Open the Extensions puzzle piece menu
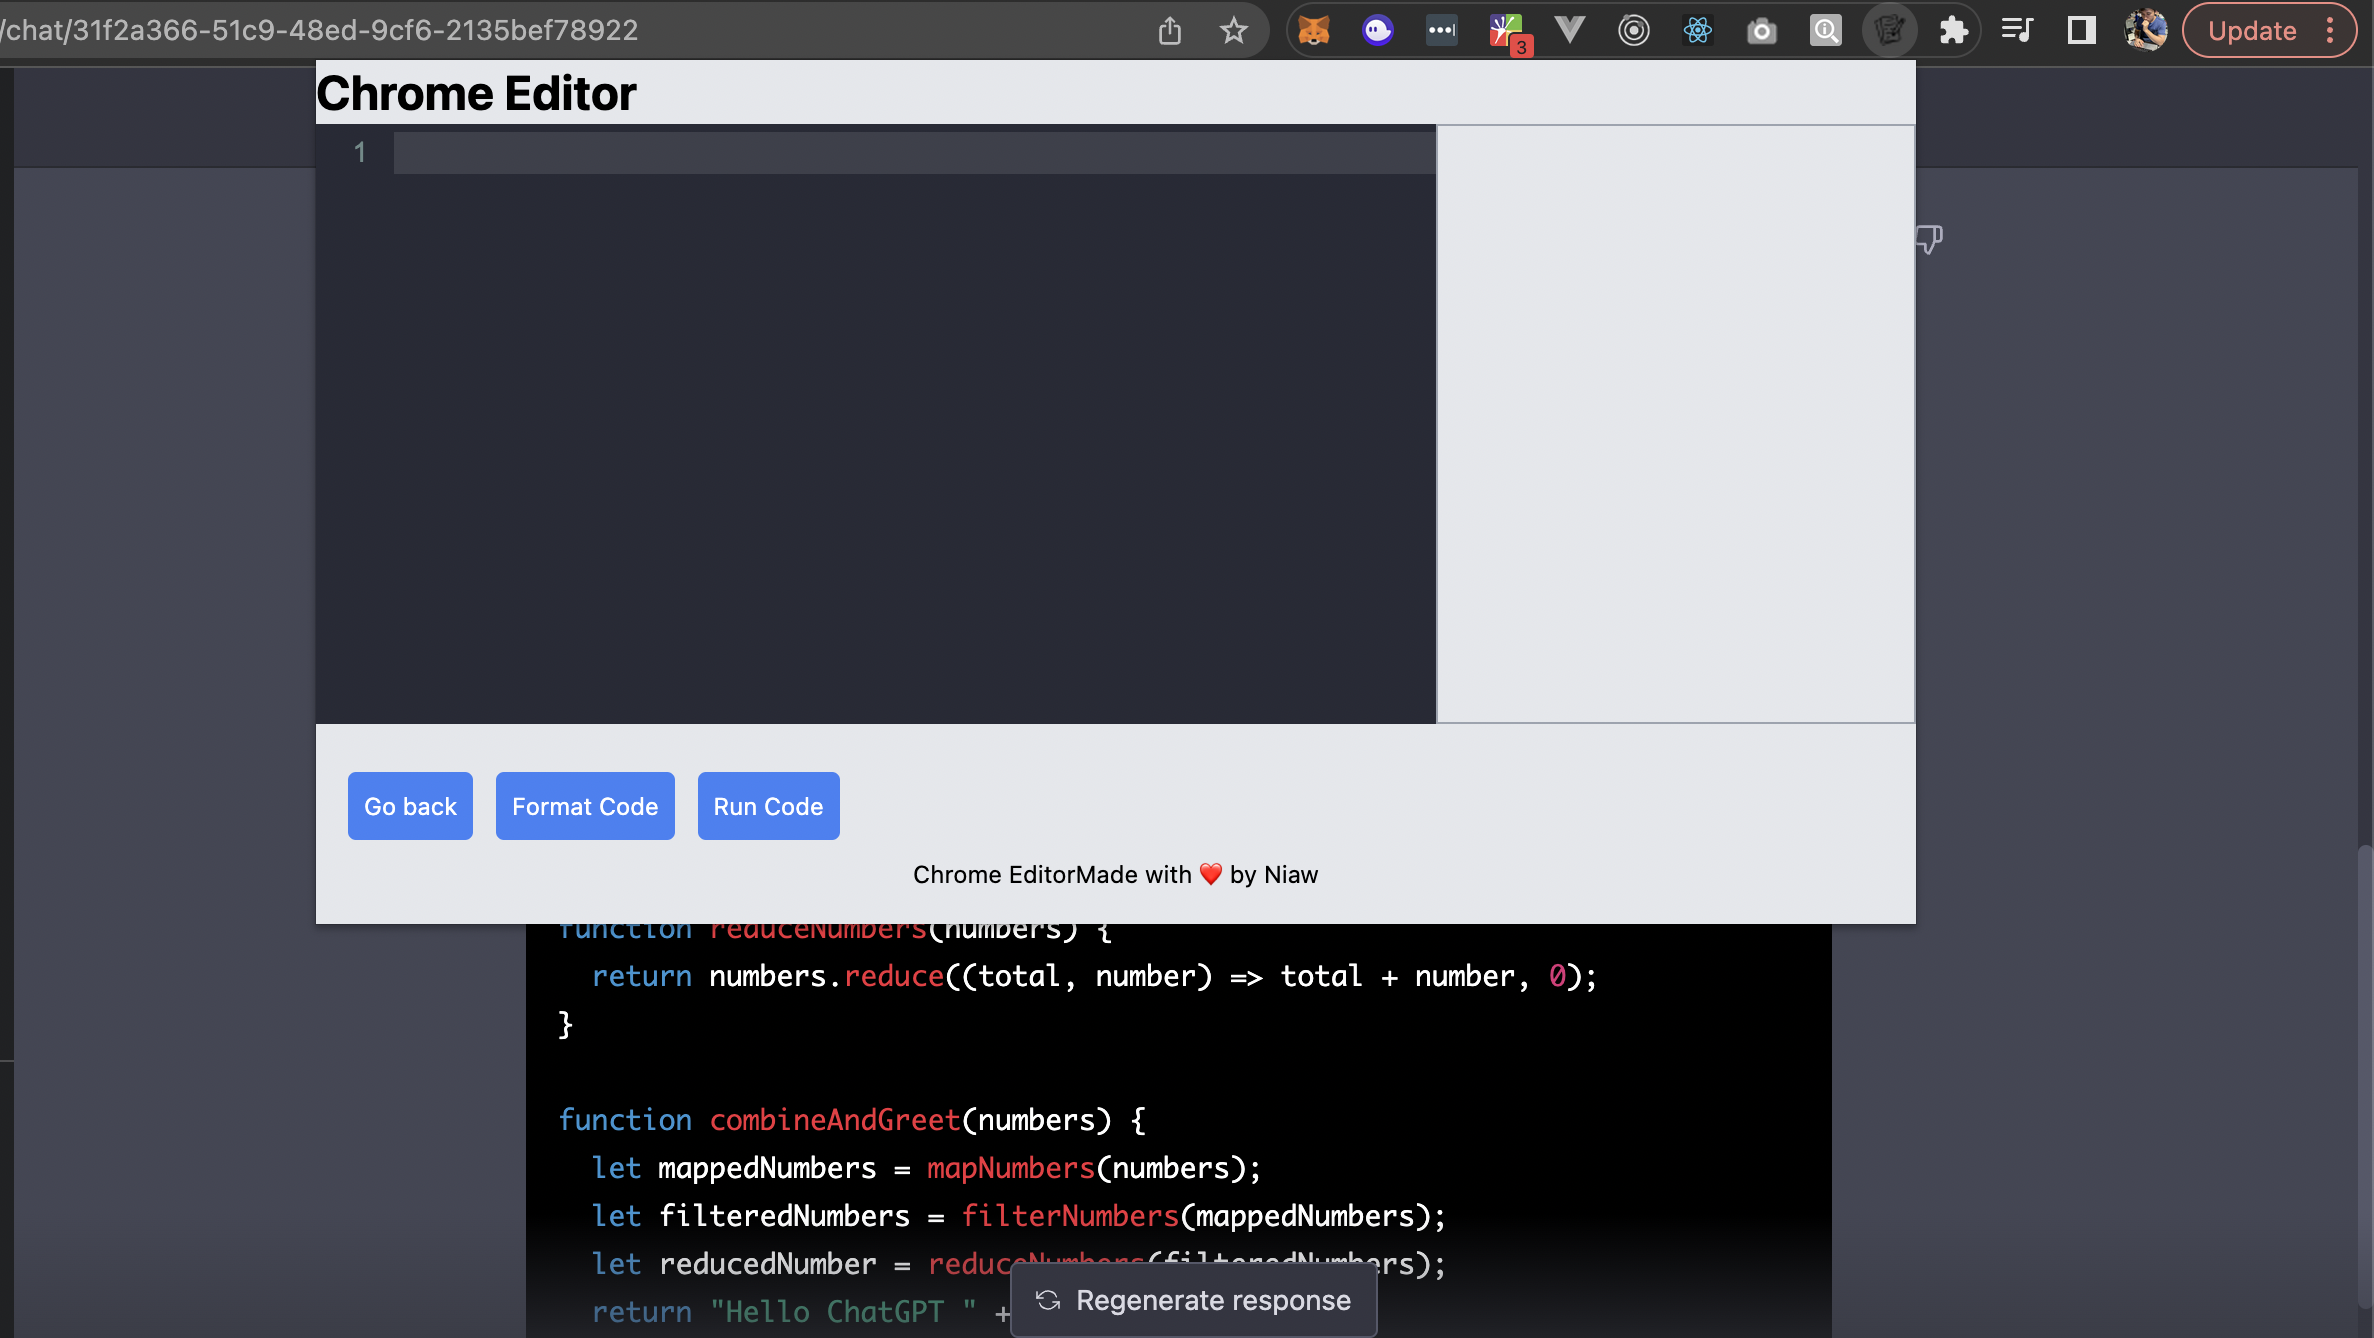This screenshot has width=2374, height=1338. click(1953, 30)
